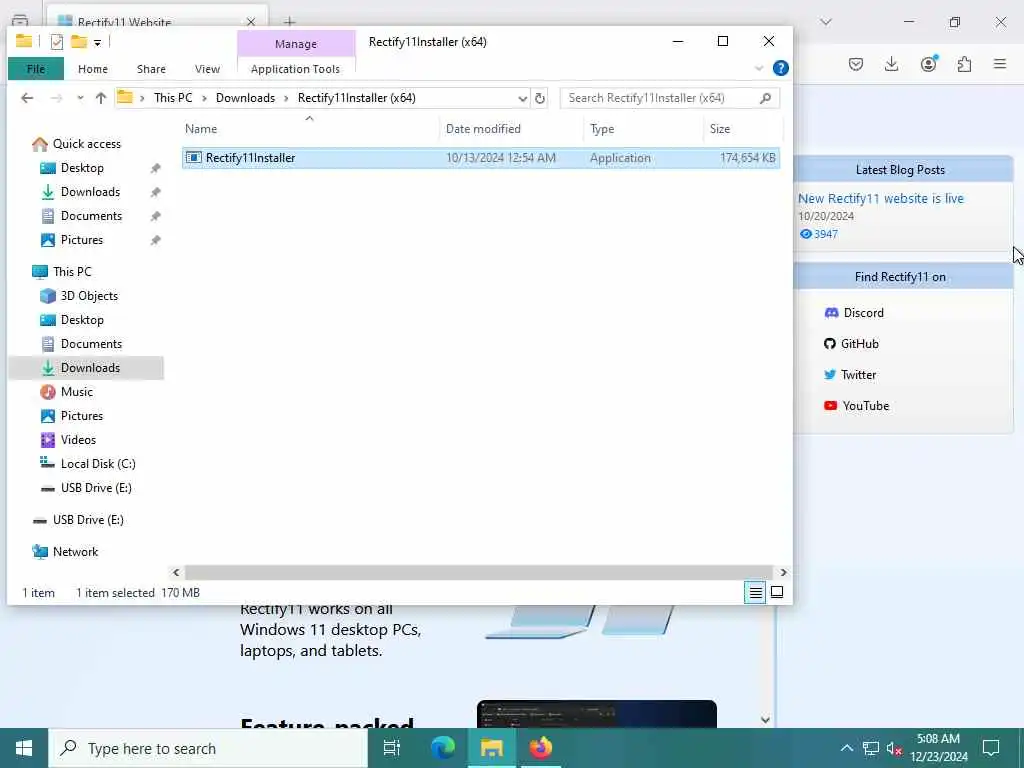Screen dimensions: 1024x768
Task: Open pinned Desktop under Quick access
Action: [82, 168]
